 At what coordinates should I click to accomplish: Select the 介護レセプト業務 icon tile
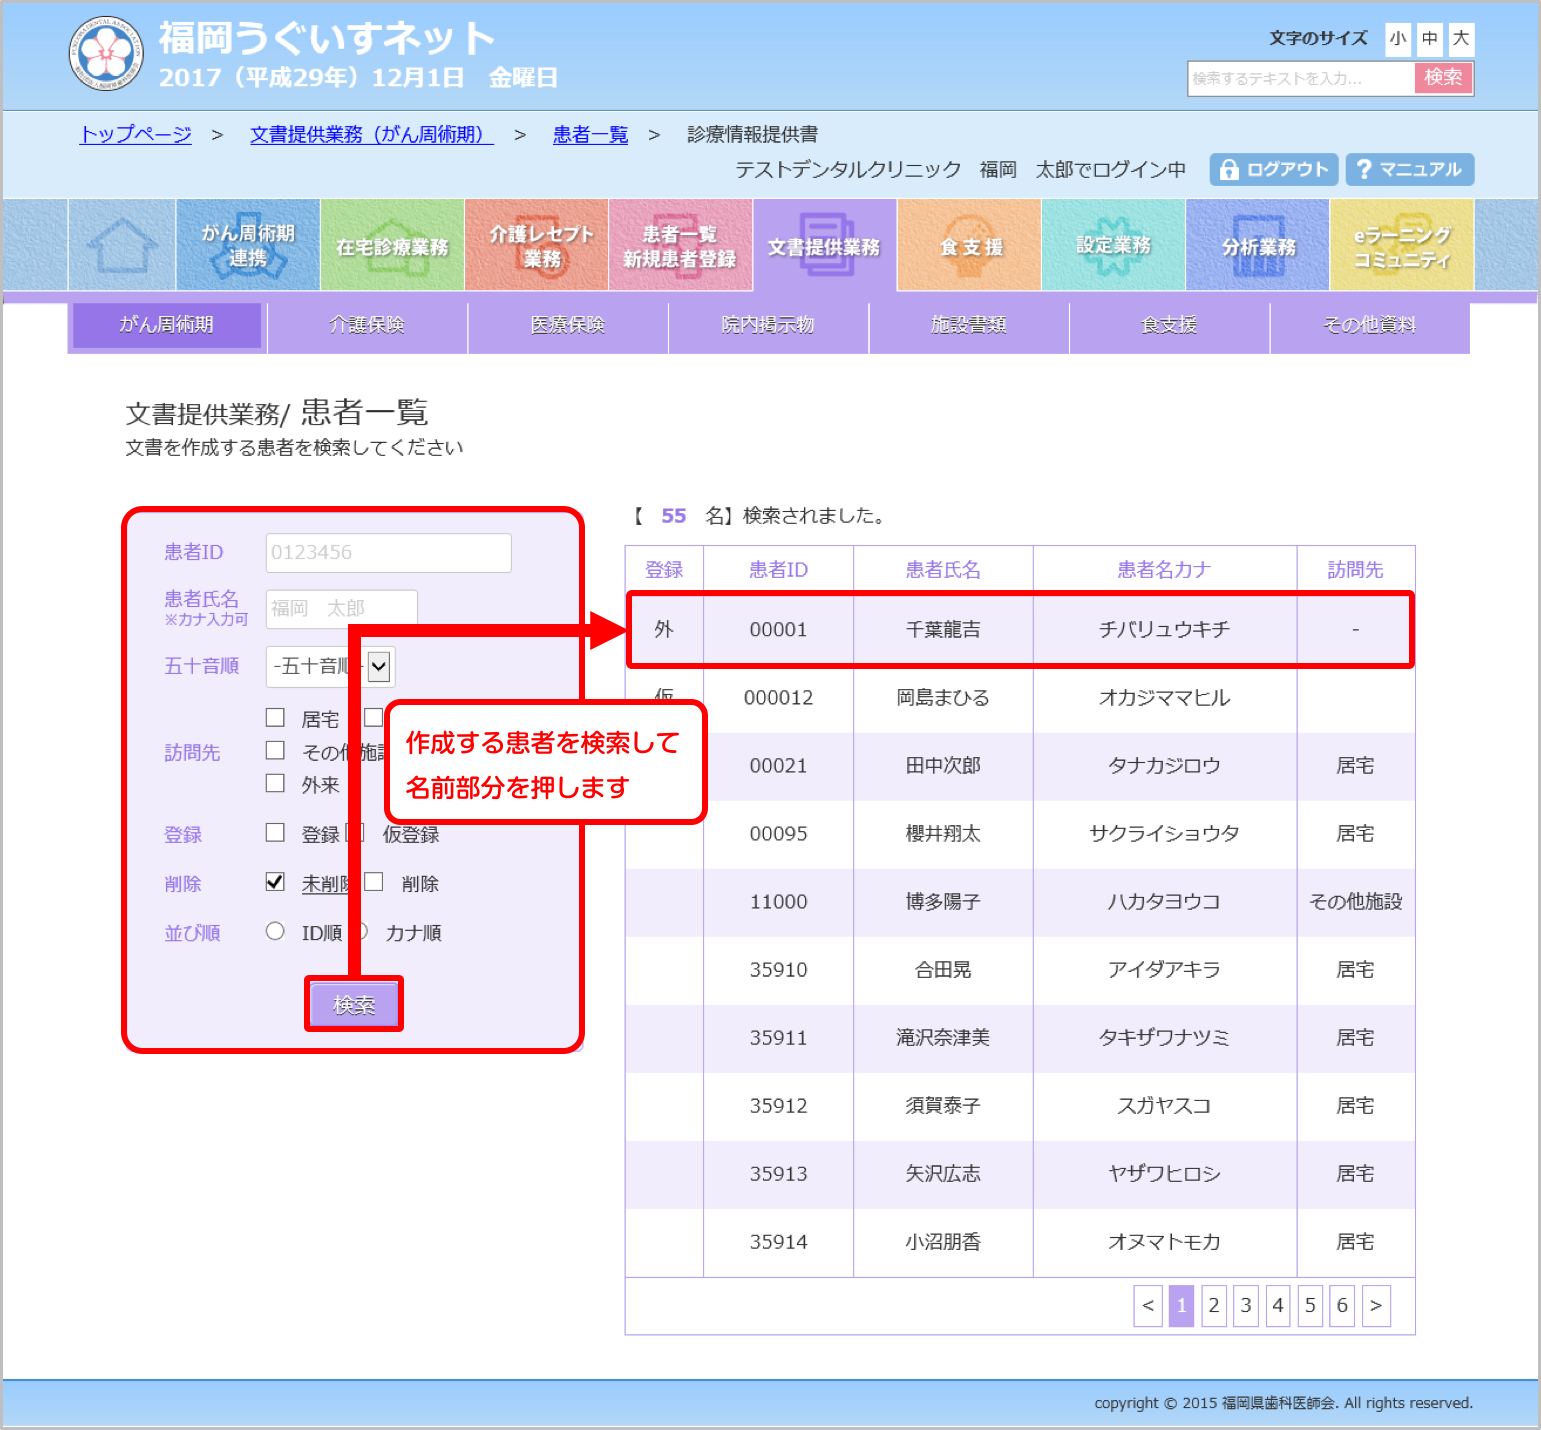tap(536, 245)
